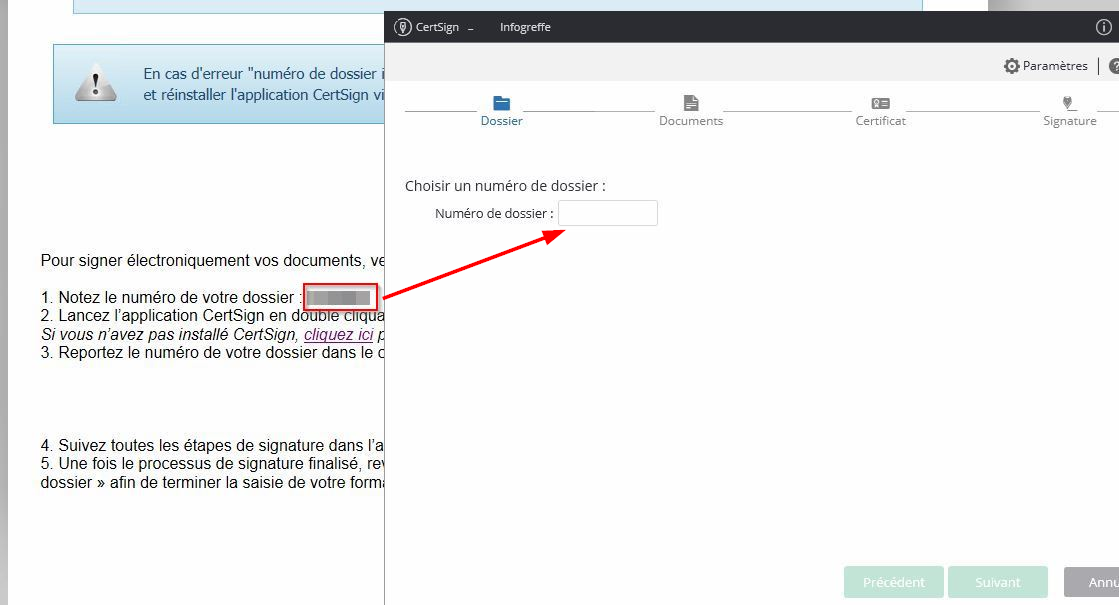The image size is (1119, 605).
Task: Follow the 'cliquez ici' link
Action: click(x=338, y=334)
